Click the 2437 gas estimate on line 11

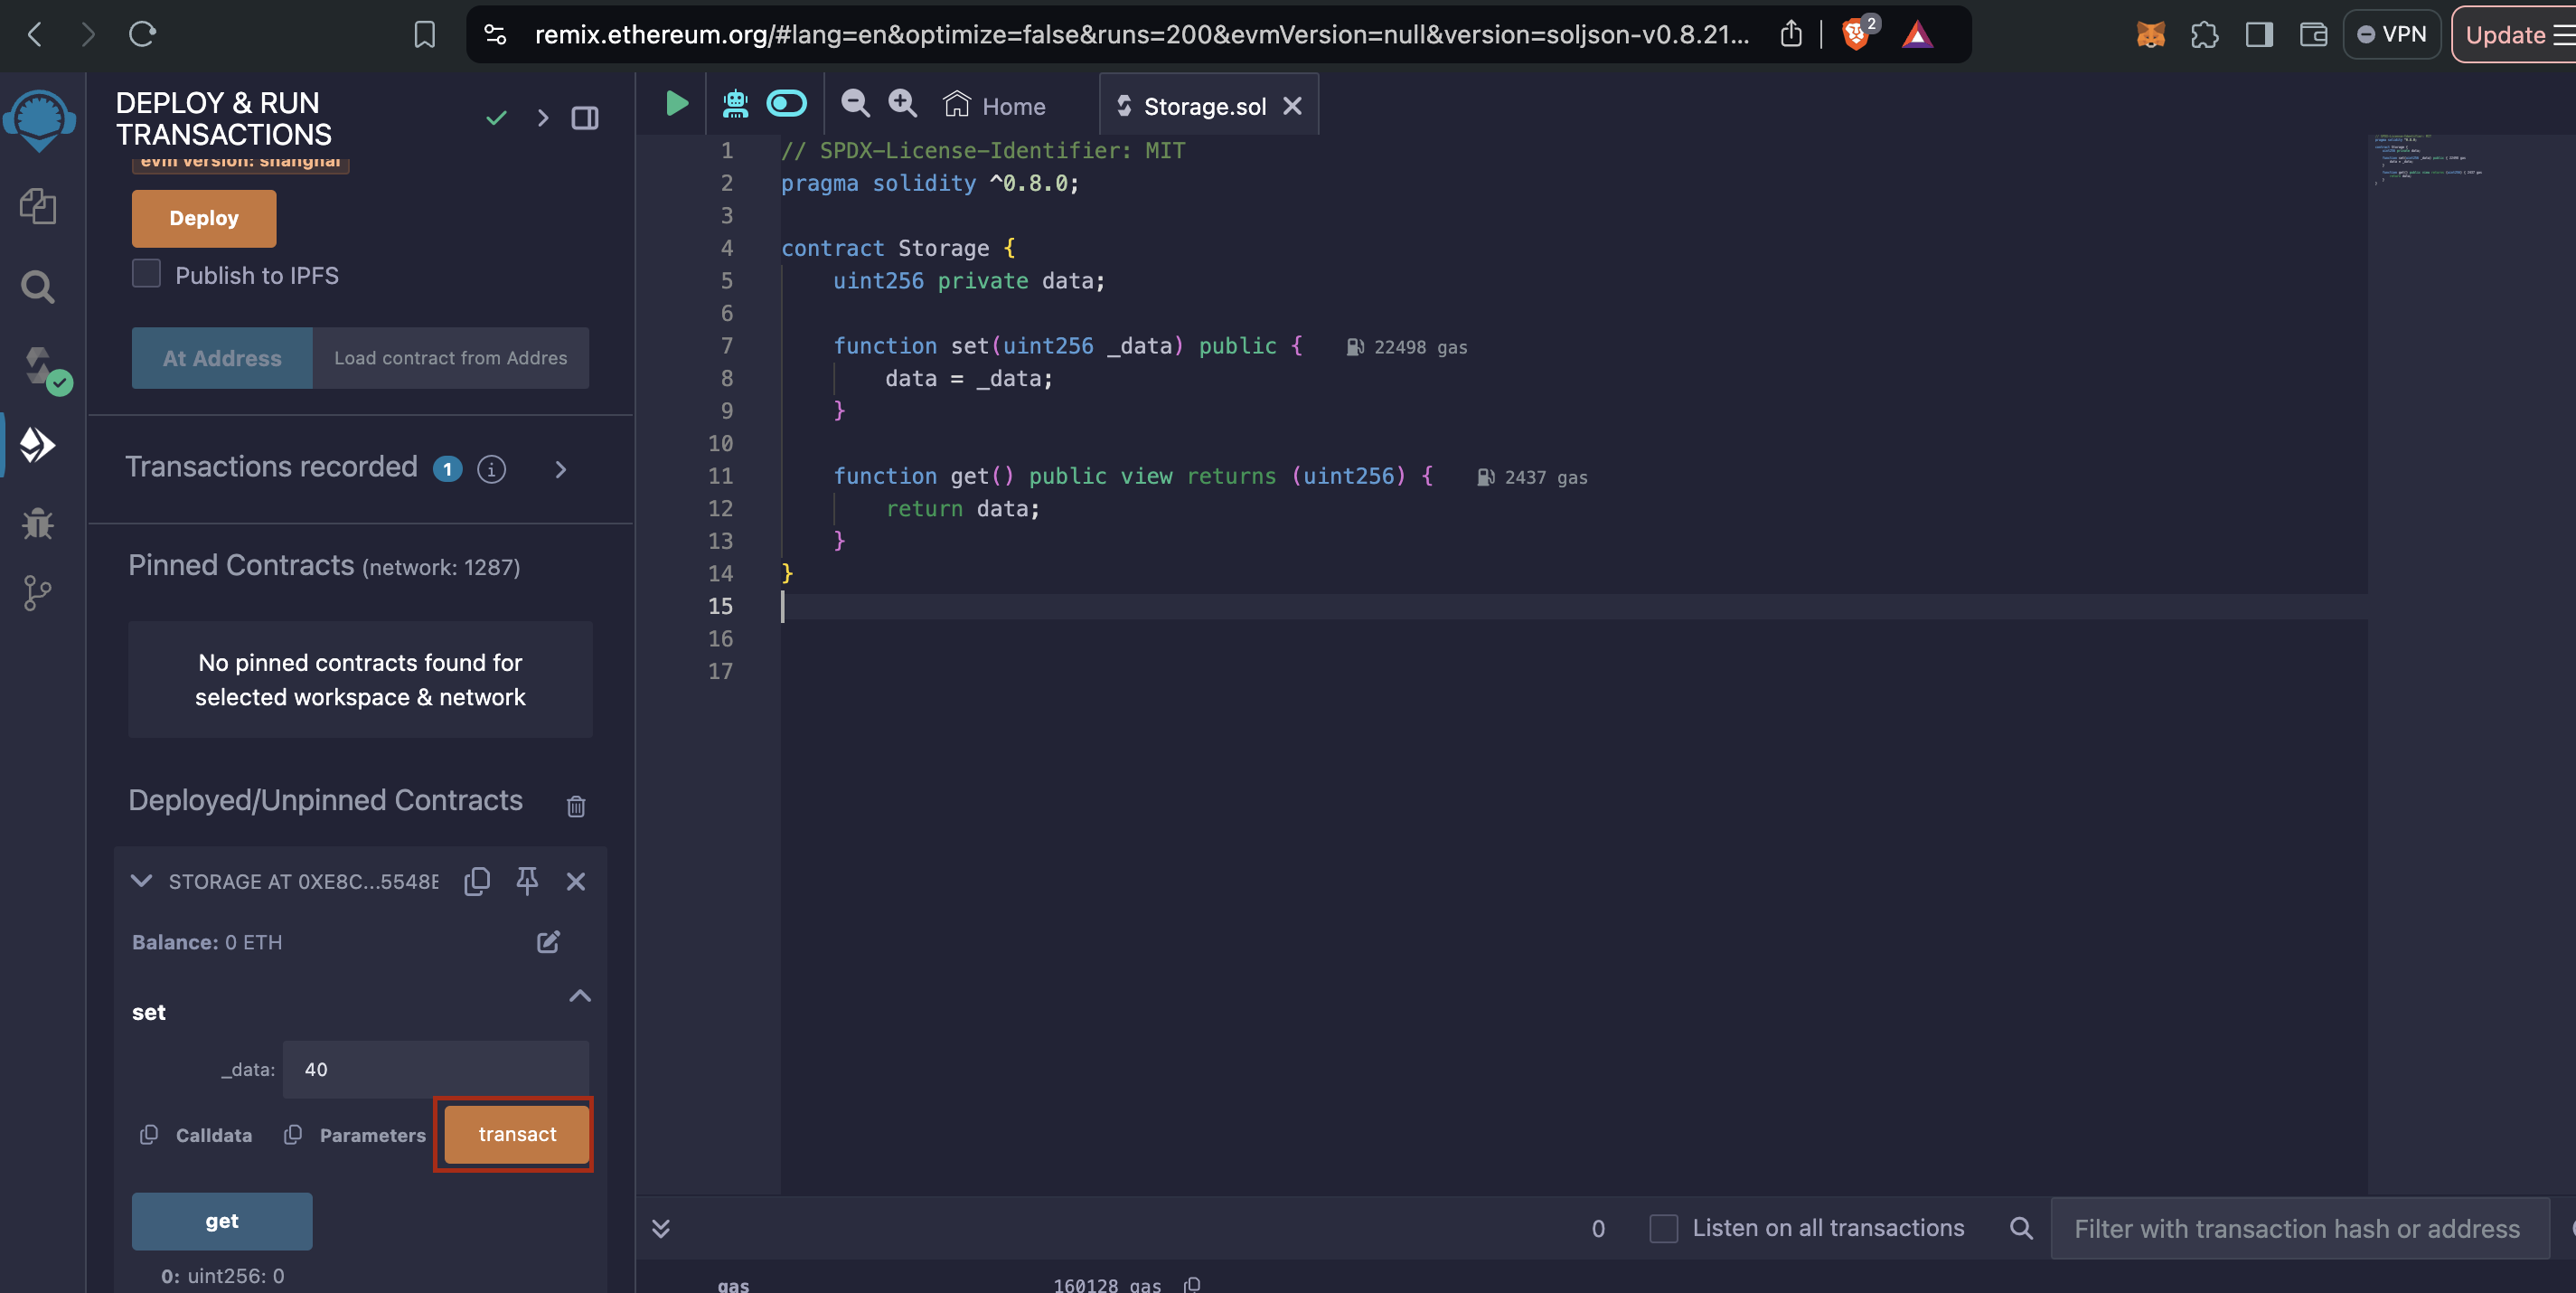1533,477
